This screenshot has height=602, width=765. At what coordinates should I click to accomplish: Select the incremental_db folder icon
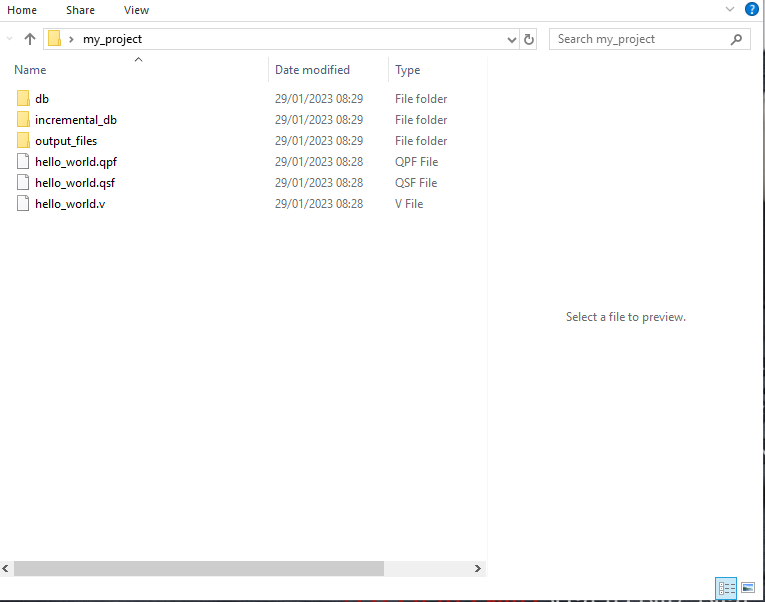coord(23,119)
